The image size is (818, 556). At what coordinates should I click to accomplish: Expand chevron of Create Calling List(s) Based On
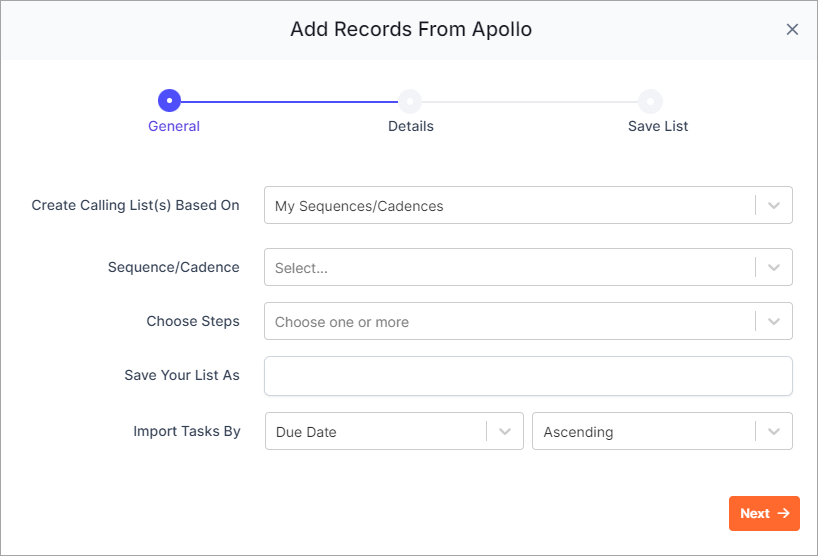[774, 206]
